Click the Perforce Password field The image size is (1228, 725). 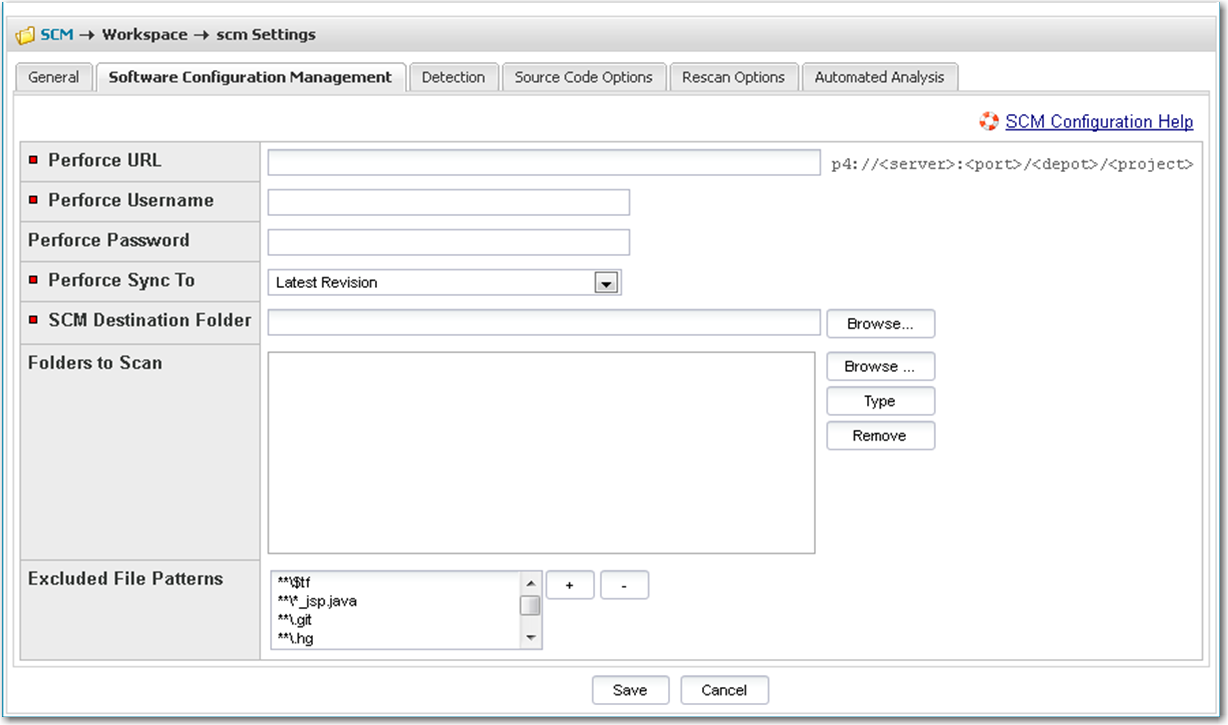coord(448,242)
